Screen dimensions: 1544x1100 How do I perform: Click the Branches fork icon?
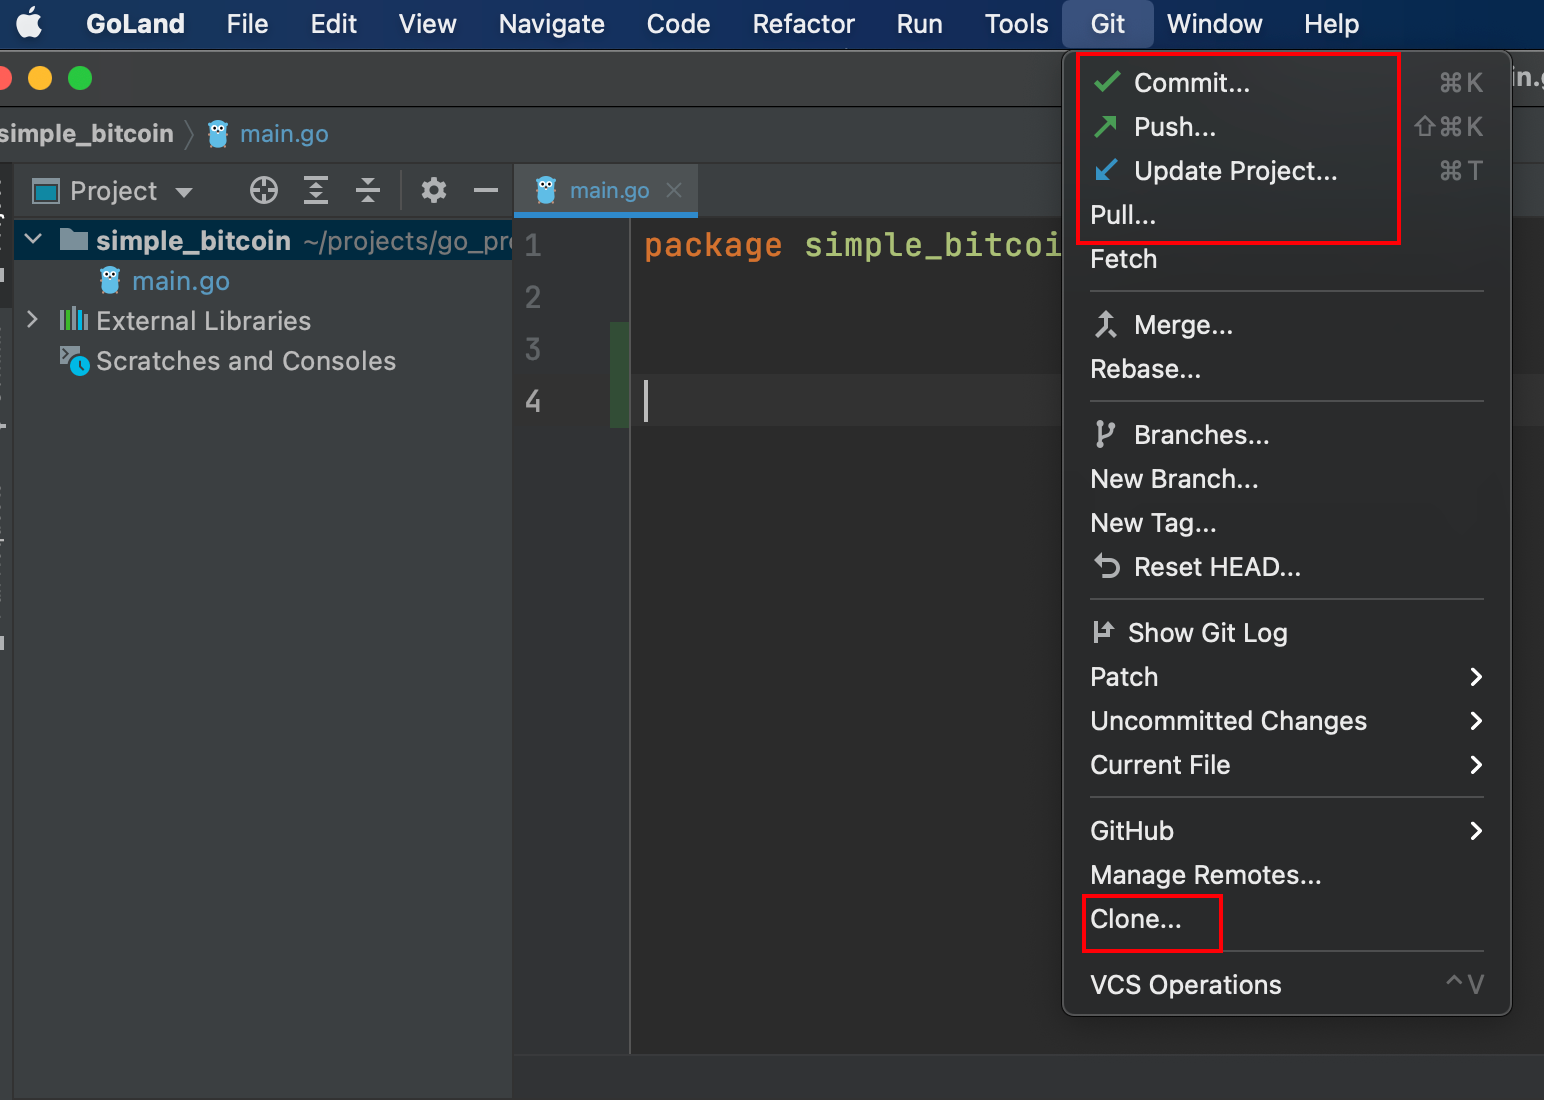(x=1104, y=434)
